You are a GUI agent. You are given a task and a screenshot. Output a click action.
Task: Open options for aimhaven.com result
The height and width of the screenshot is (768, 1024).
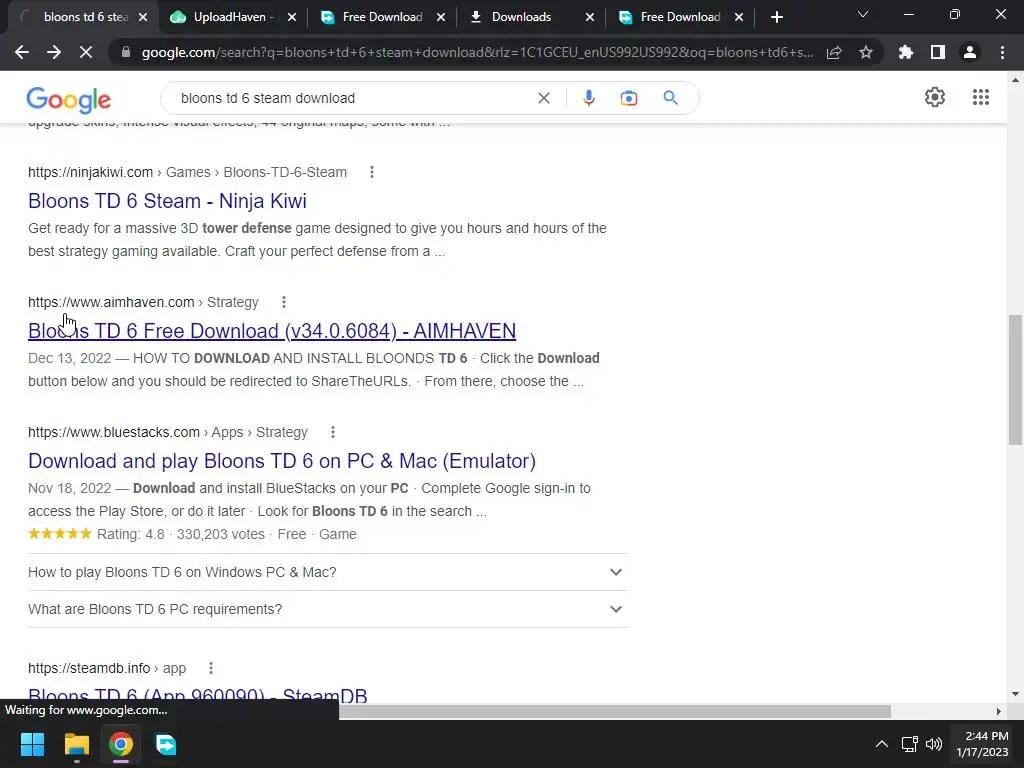(283, 302)
